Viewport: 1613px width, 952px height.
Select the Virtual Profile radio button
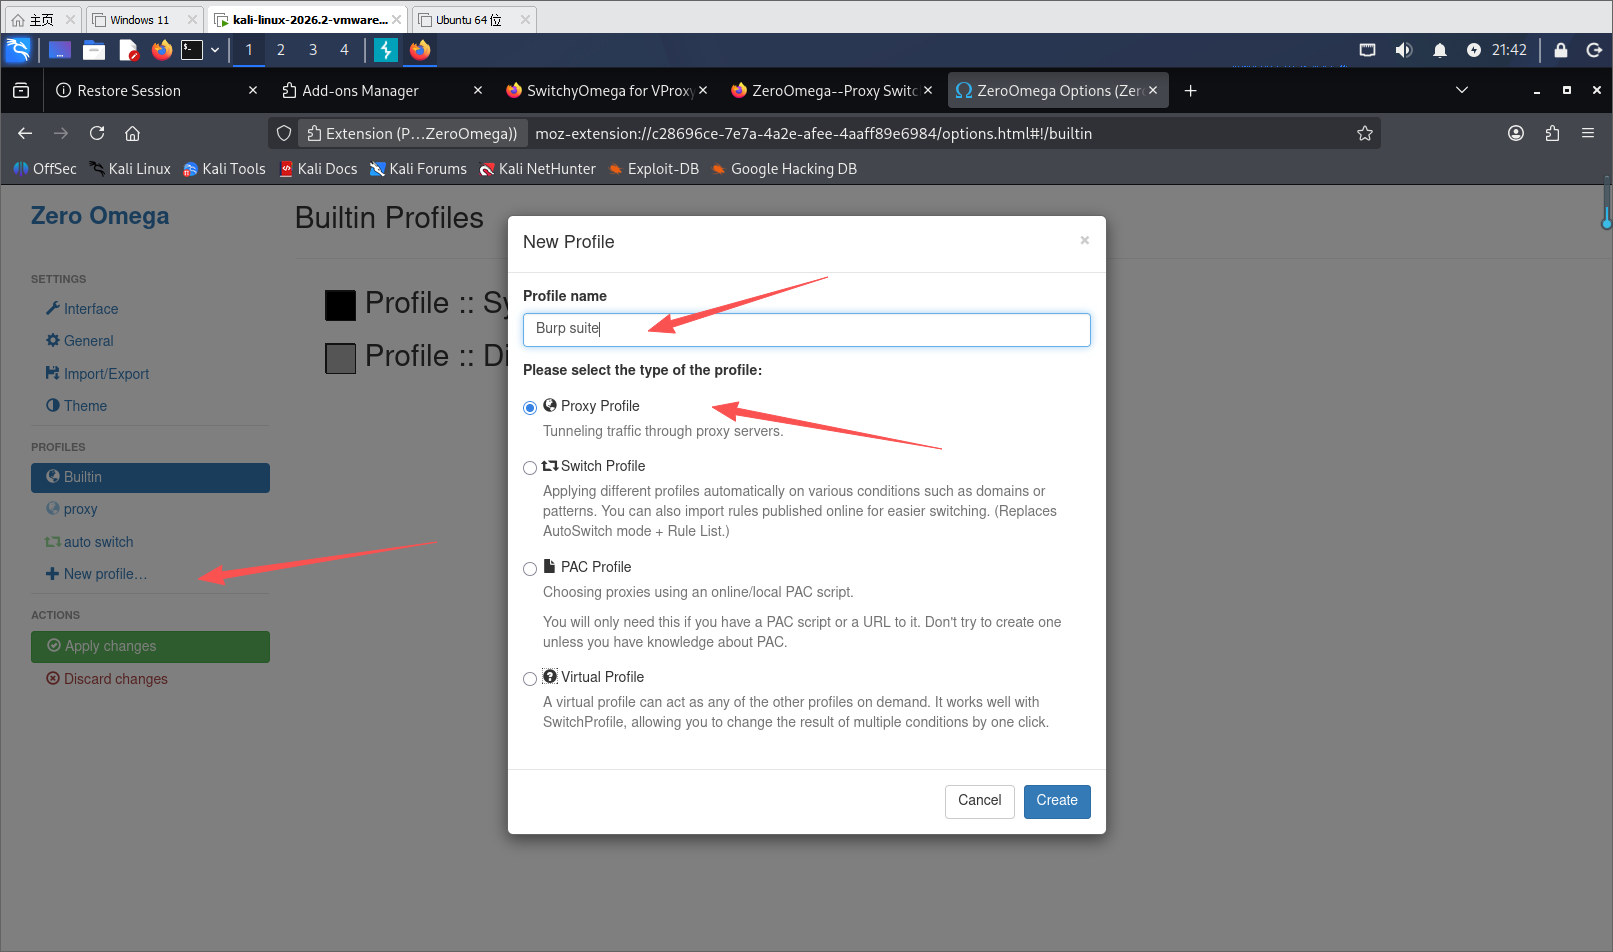[x=530, y=679]
